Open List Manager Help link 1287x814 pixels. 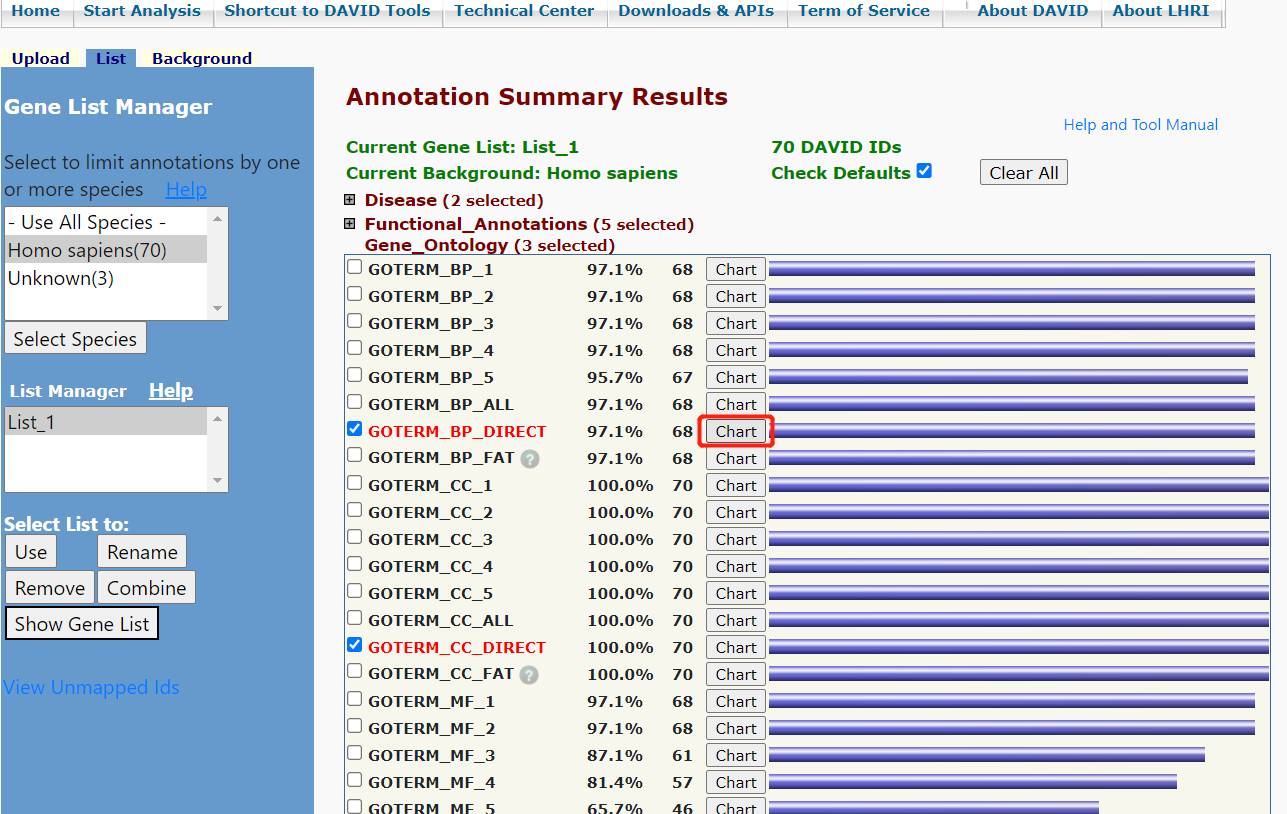(x=171, y=391)
